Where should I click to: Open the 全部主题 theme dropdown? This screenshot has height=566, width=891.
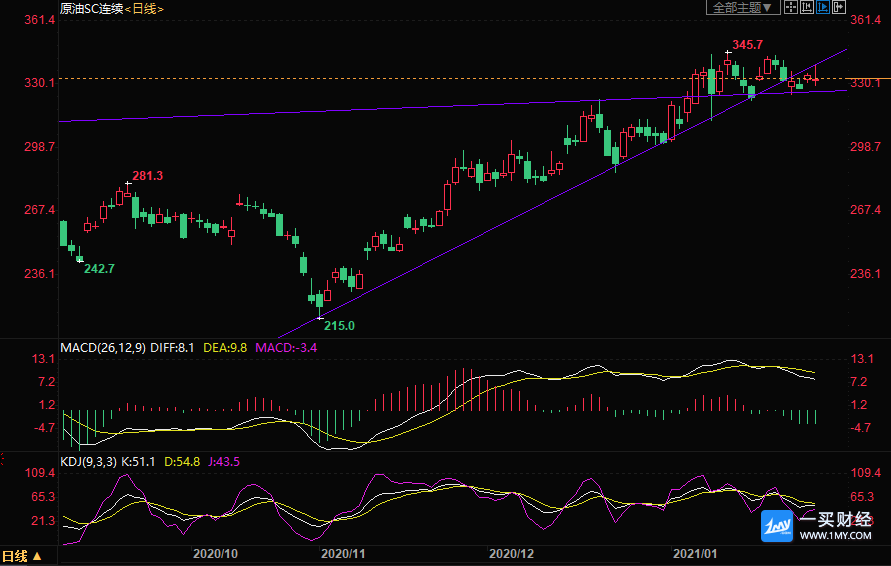743,7
